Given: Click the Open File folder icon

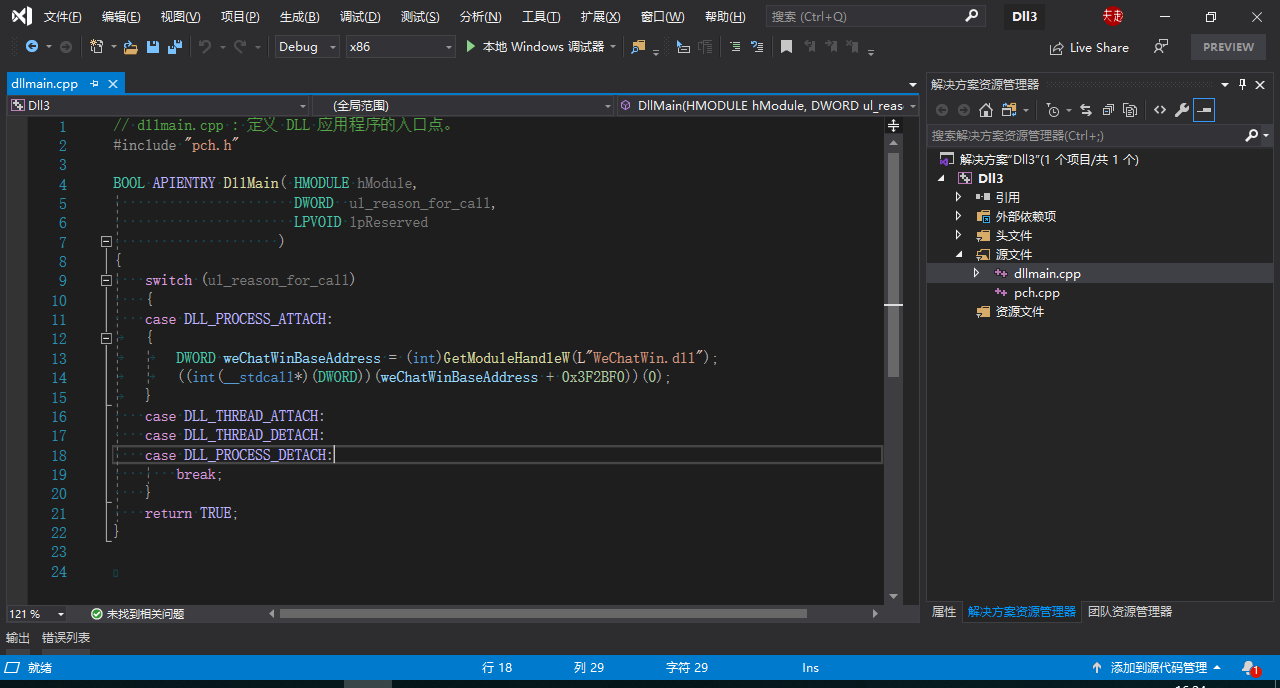Looking at the screenshot, I should pos(130,47).
